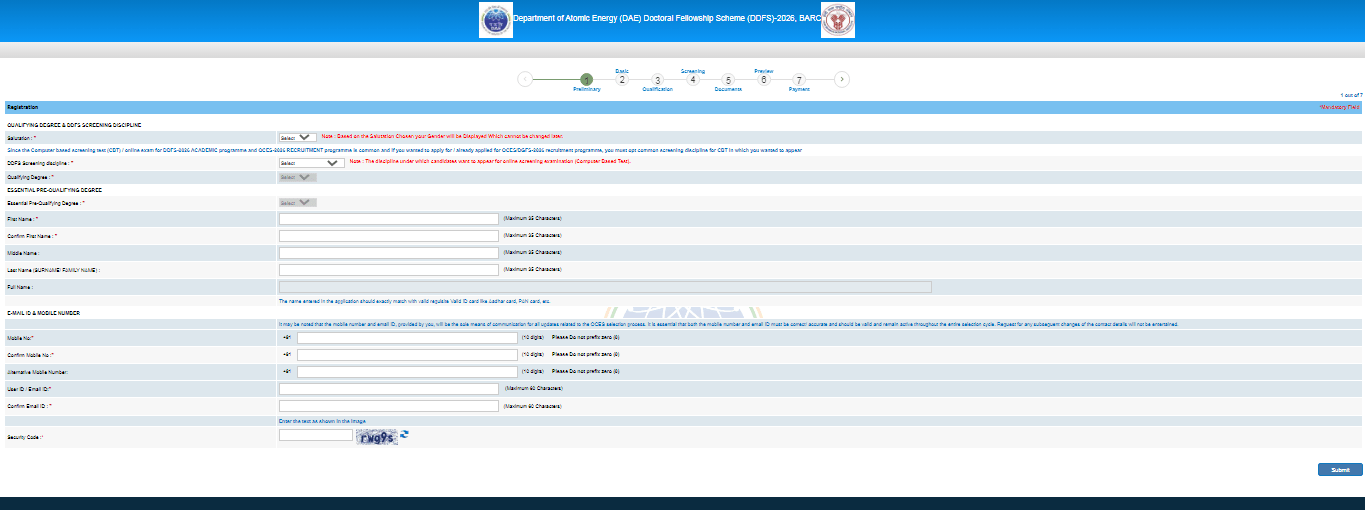Focus the User ID / Email ID field

coord(388,389)
